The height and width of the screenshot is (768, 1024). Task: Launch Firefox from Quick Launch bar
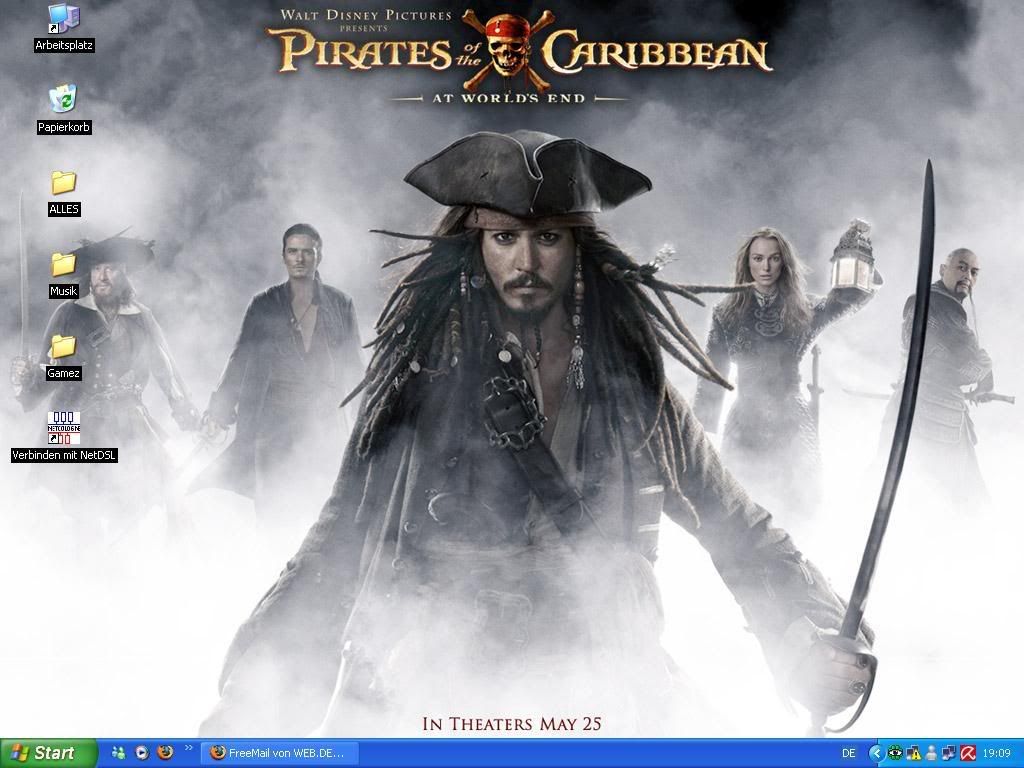(x=165, y=752)
